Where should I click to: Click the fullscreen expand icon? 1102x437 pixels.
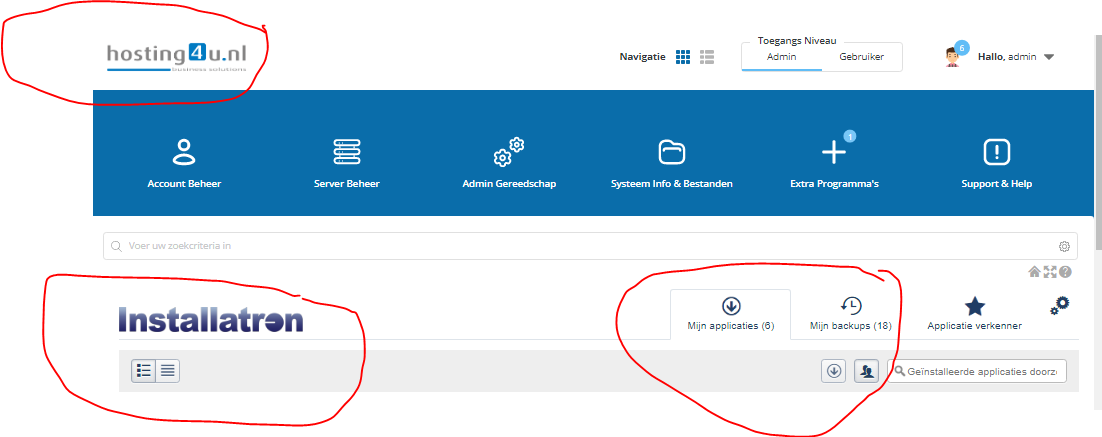(x=1050, y=272)
